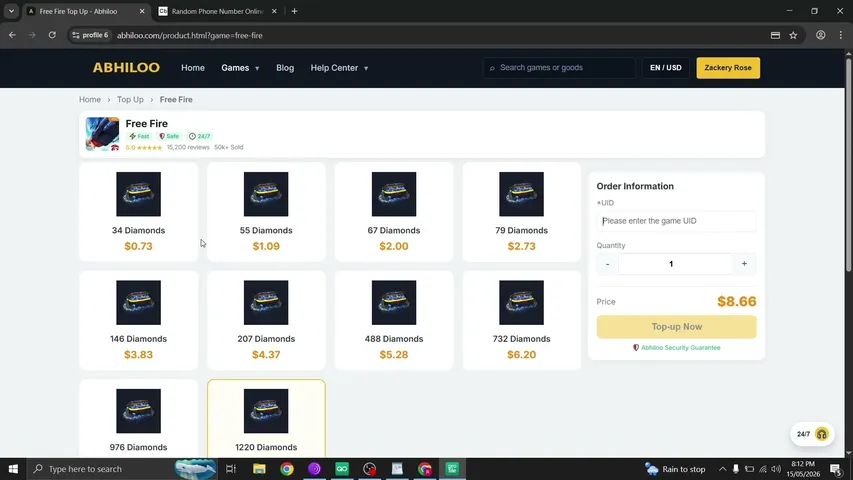Expand the Games dropdown menu
The image size is (853, 480).
pos(240,68)
